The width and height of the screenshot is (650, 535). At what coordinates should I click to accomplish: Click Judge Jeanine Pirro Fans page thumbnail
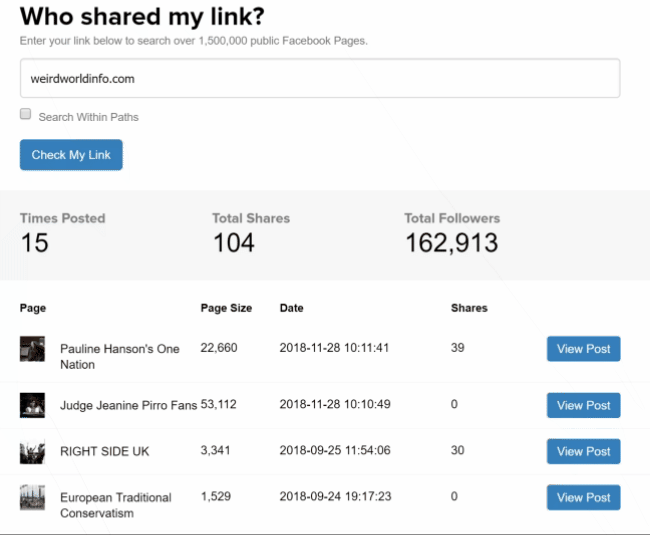point(32,405)
